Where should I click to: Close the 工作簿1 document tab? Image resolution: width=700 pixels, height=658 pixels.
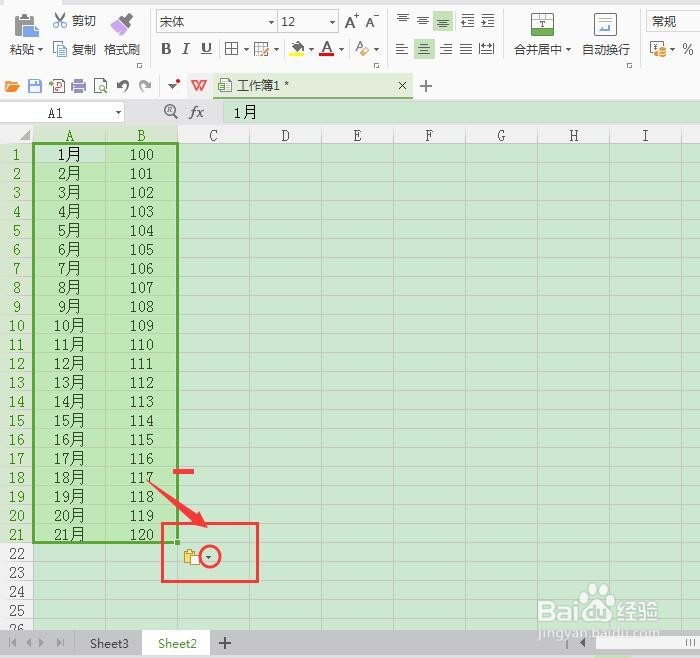click(402, 85)
